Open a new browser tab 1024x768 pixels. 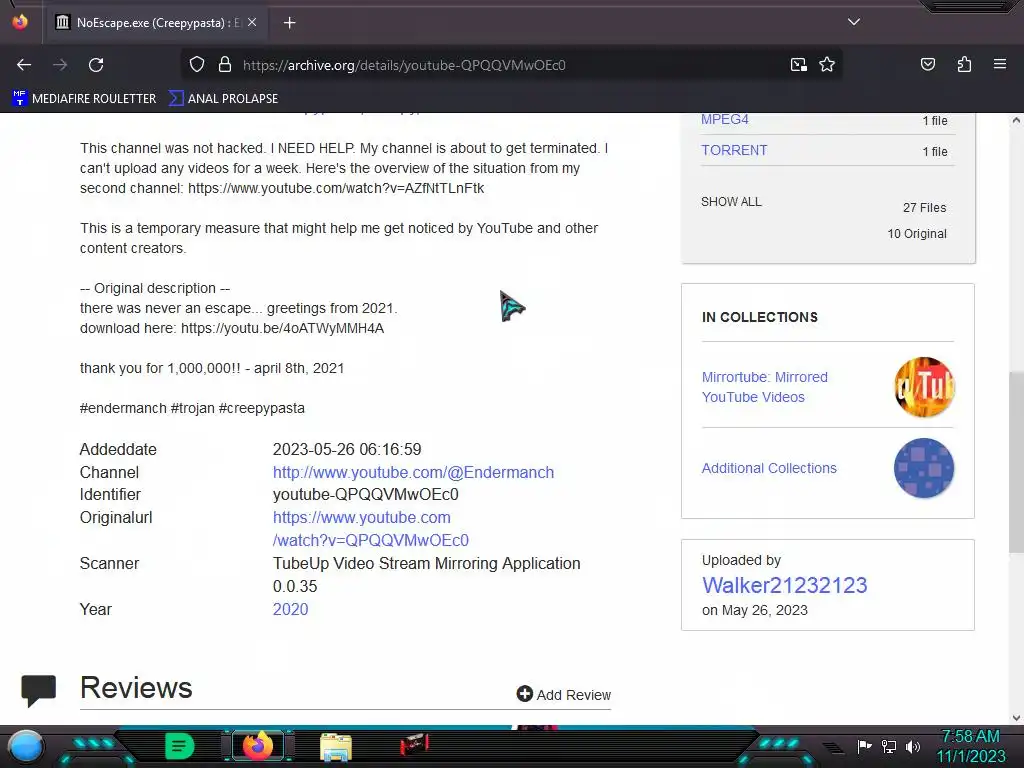(289, 23)
